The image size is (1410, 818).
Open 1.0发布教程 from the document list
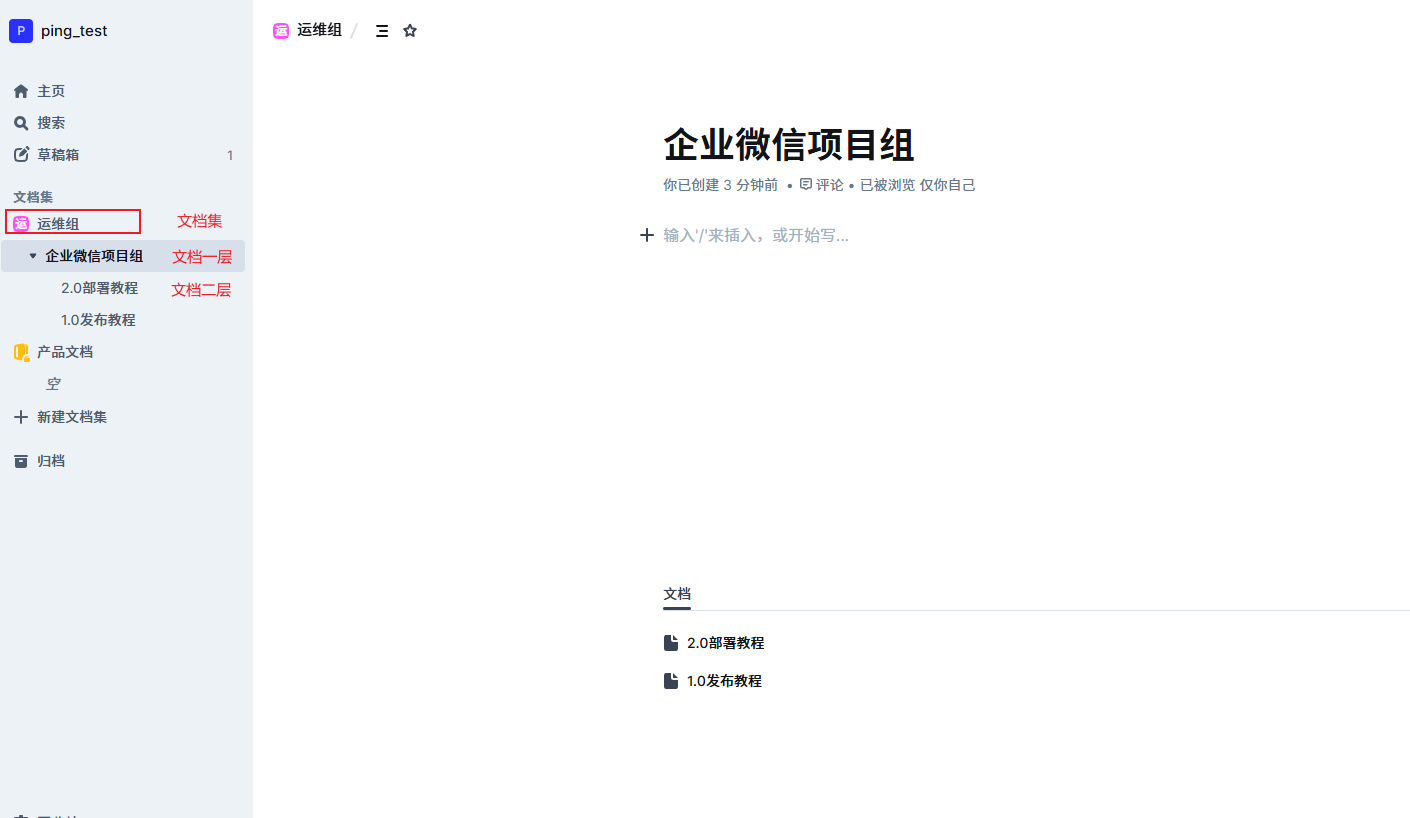(x=724, y=681)
